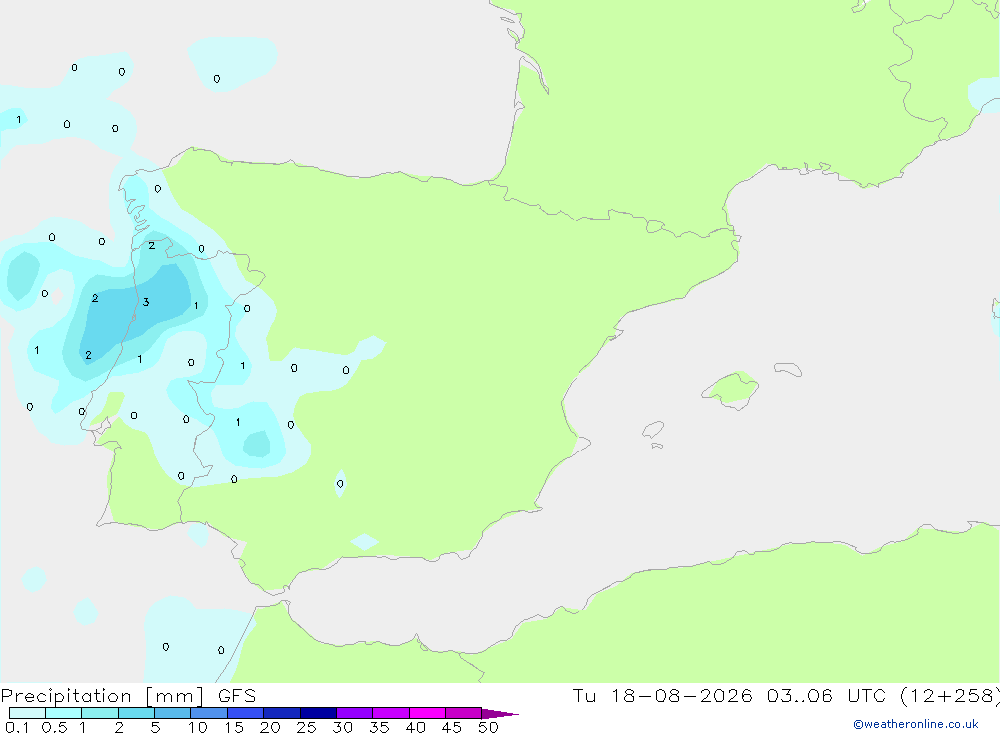Pick the 10–15 mm legend swatch
The width and height of the screenshot is (1000, 733).
(209, 713)
